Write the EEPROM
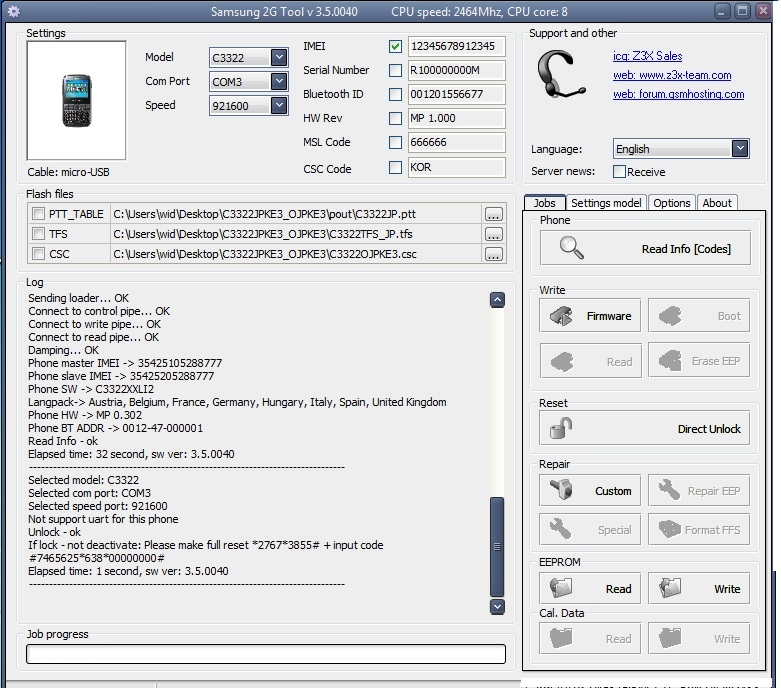The image size is (781, 688). (x=699, y=588)
